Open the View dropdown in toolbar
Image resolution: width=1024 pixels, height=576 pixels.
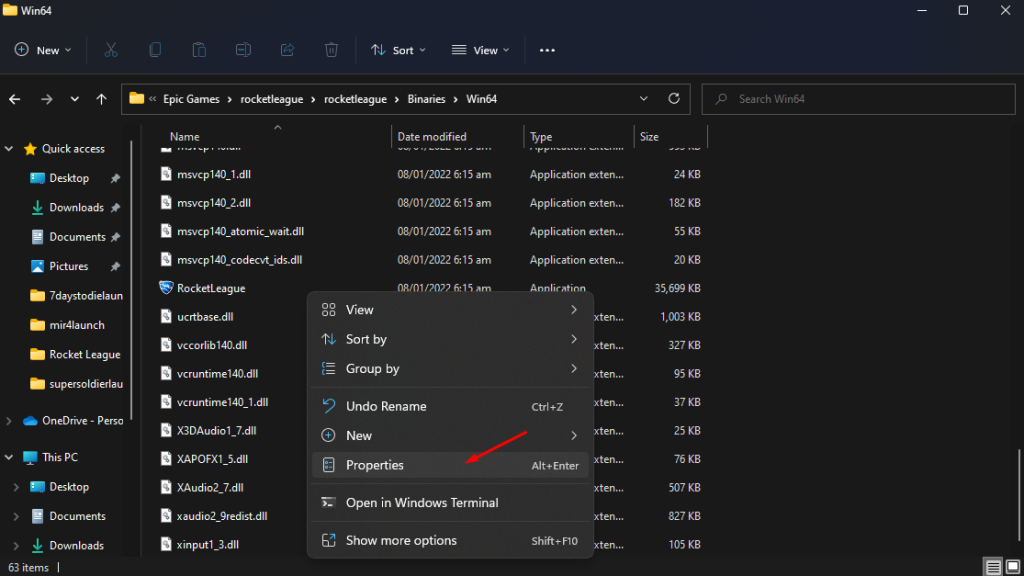click(x=481, y=50)
